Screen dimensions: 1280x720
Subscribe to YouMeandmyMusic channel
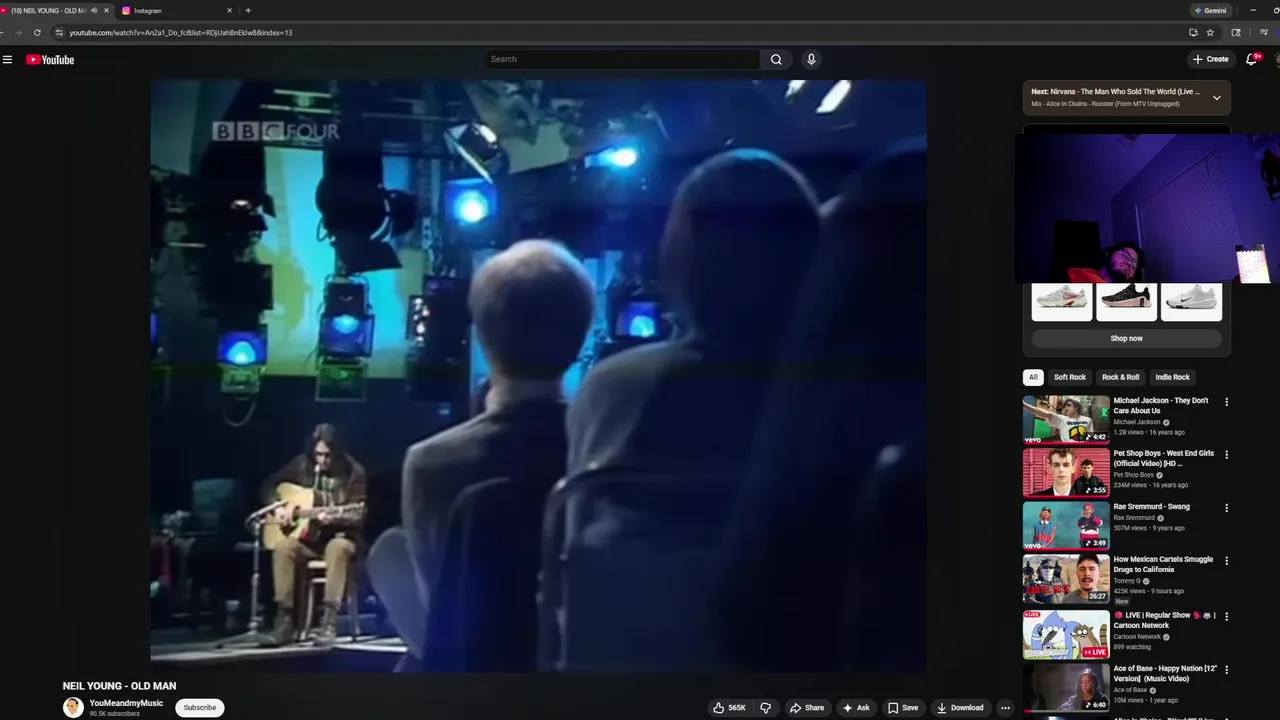point(200,707)
